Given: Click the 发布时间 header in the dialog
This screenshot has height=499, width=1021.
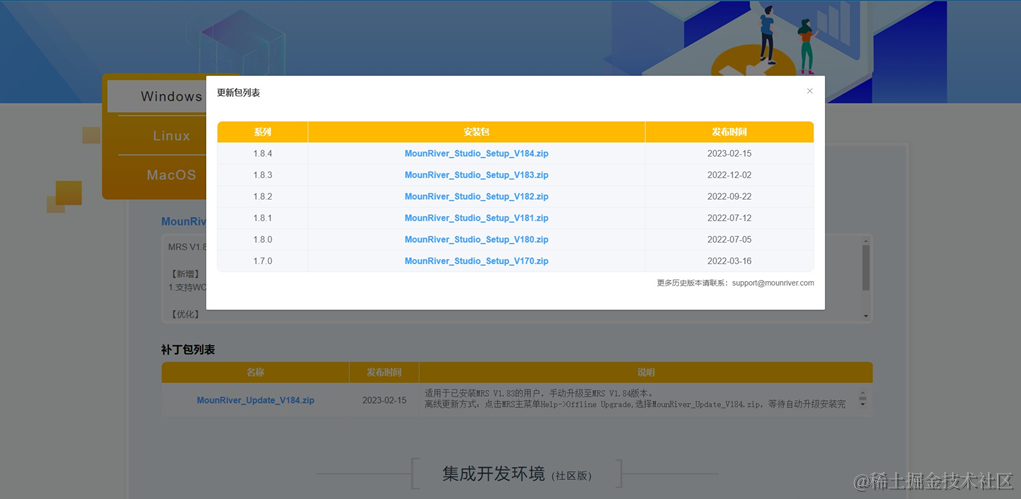Looking at the screenshot, I should coord(729,132).
